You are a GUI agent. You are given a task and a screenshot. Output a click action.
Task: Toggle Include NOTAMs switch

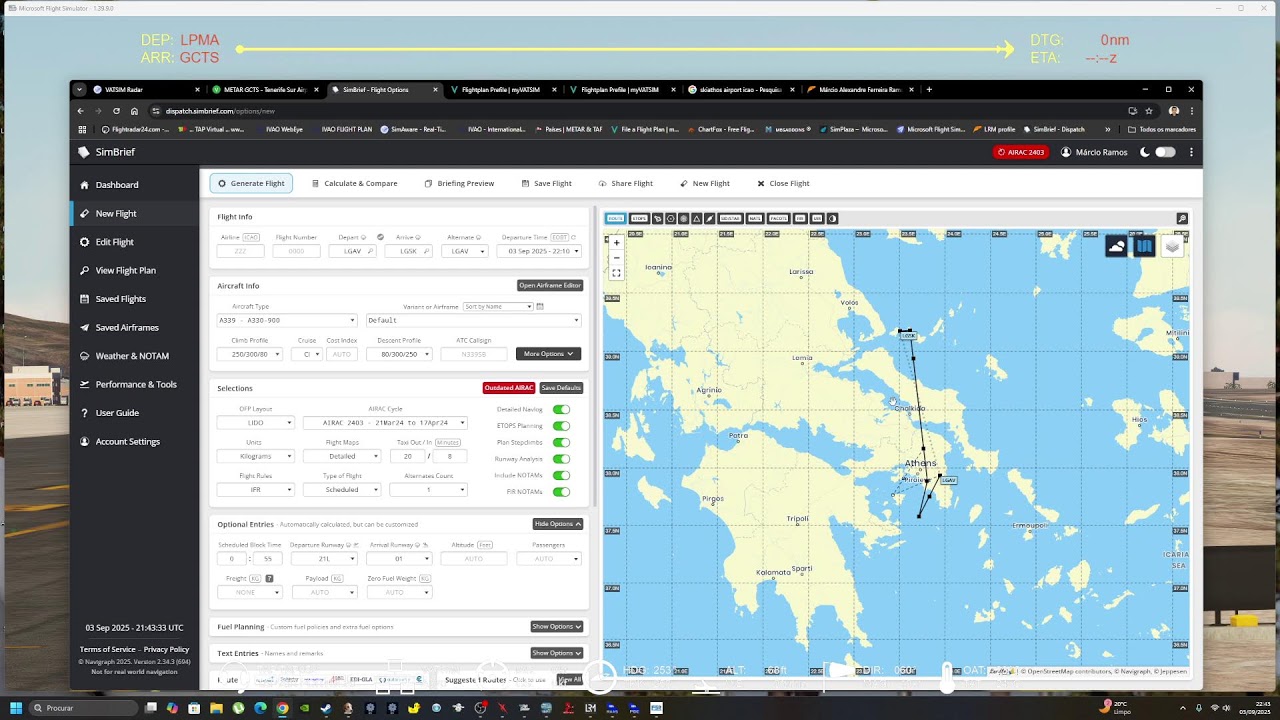[561, 475]
